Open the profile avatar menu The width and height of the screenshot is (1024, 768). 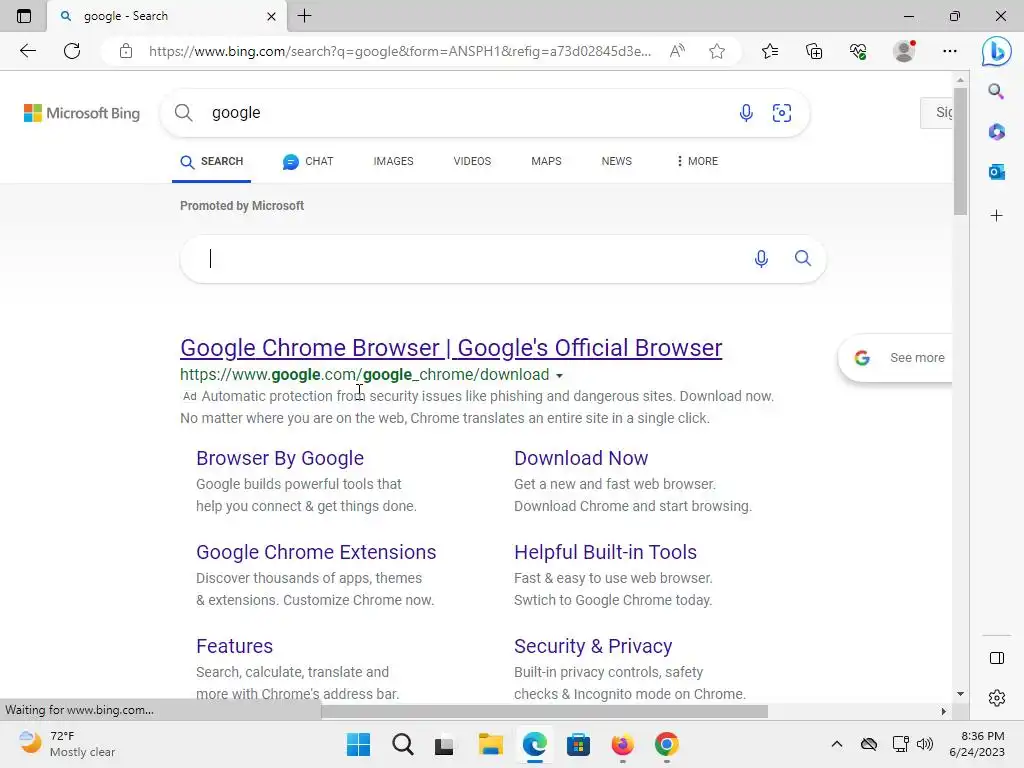point(904,51)
